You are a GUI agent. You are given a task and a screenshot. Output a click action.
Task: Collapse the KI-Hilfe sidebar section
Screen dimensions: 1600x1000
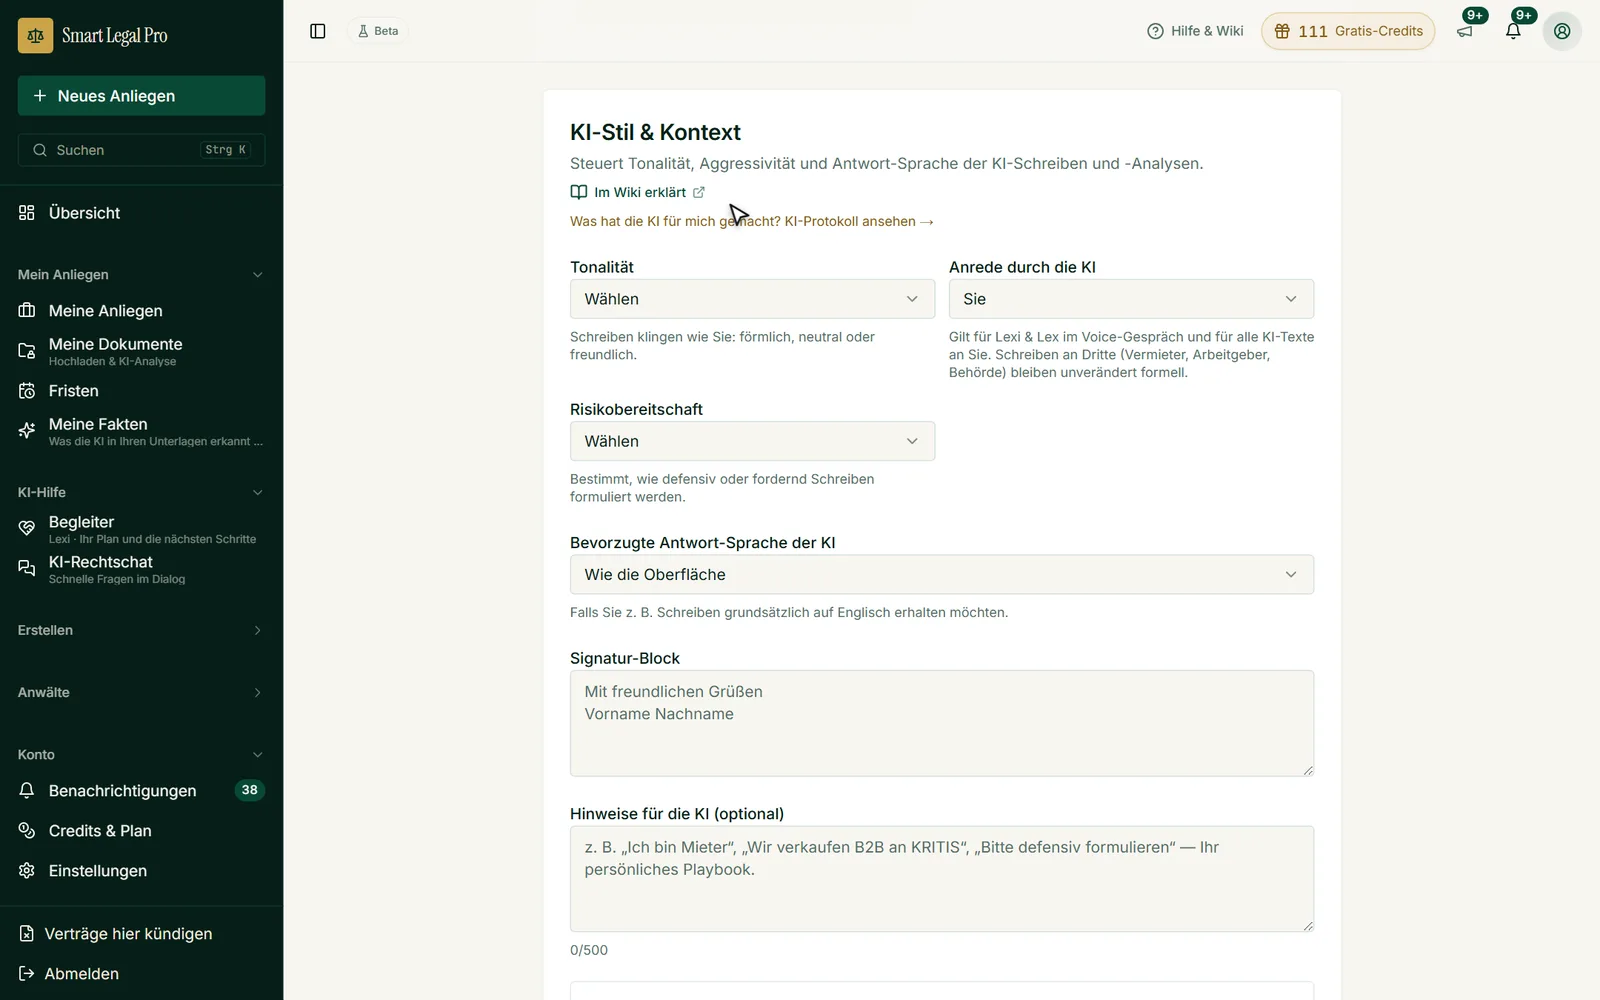pyautogui.click(x=141, y=492)
